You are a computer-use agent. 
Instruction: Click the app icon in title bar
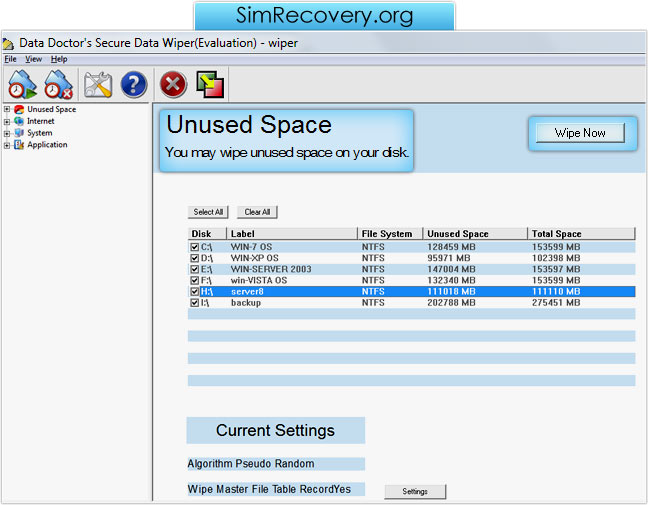(x=8, y=43)
